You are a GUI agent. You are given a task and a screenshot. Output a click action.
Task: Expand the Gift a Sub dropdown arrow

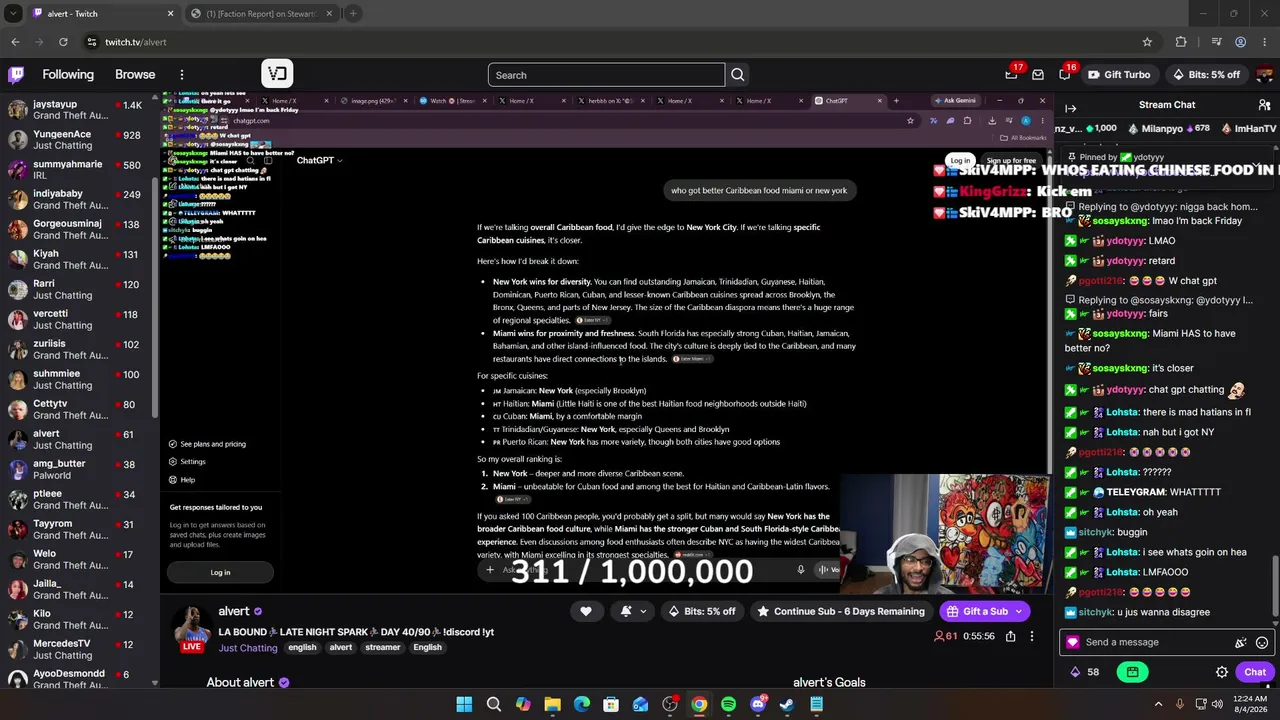click(x=1019, y=611)
